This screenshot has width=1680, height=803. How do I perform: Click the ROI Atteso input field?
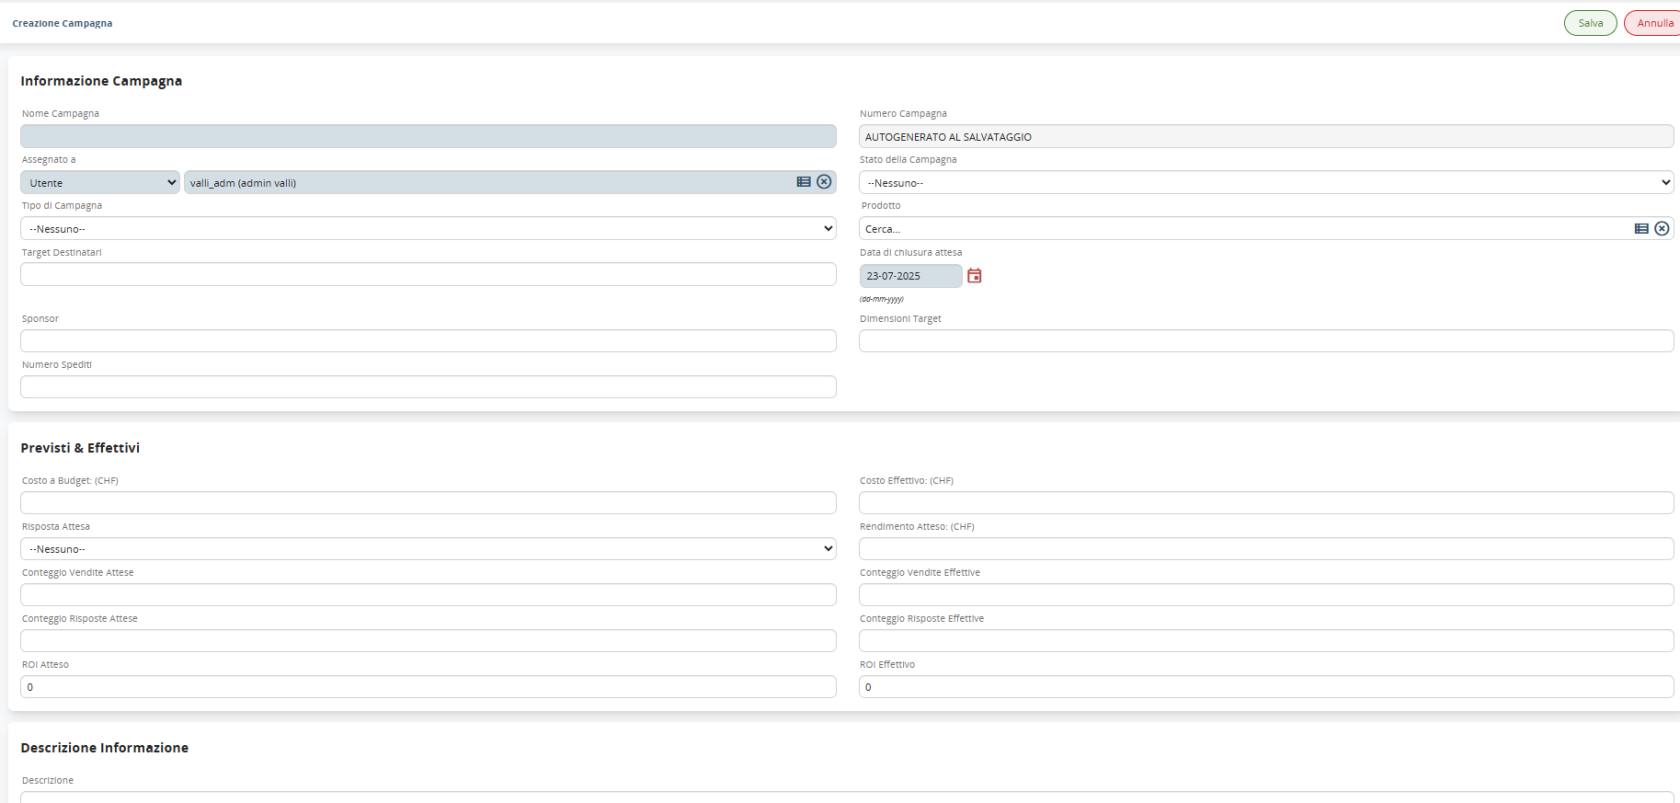(x=428, y=687)
